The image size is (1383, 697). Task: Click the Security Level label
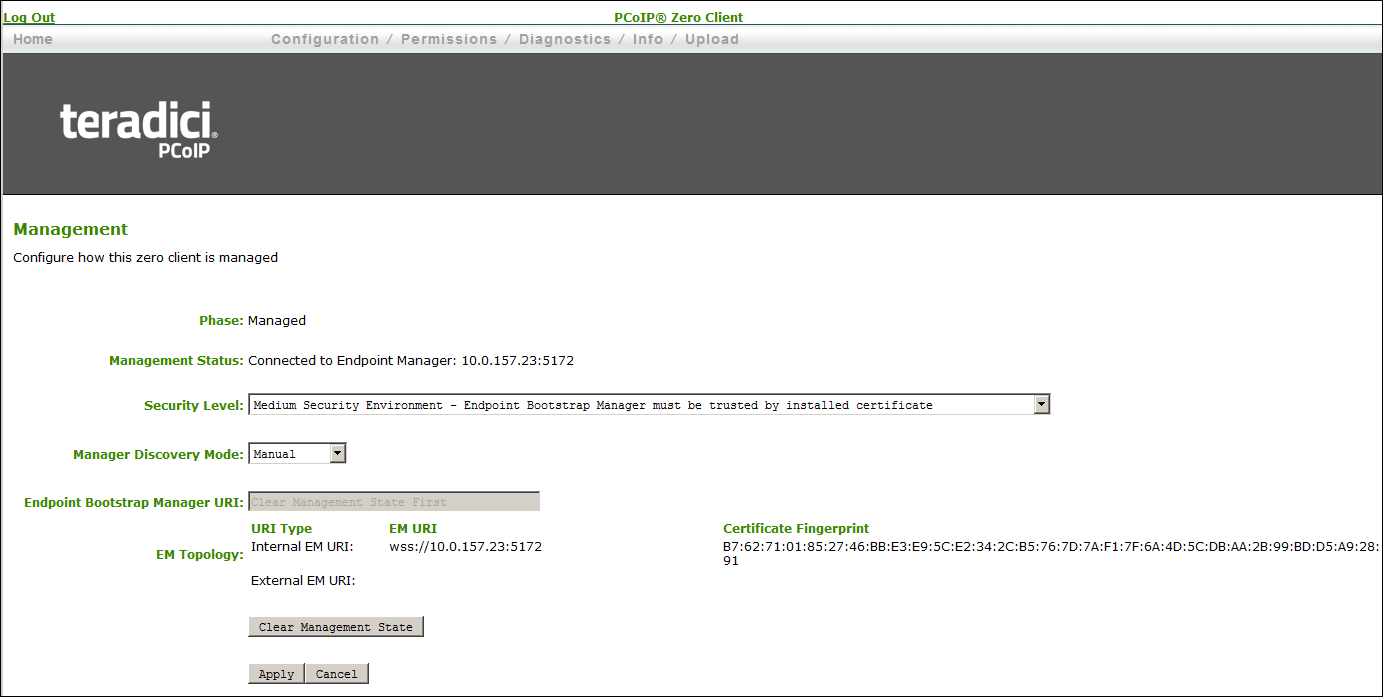tap(194, 405)
